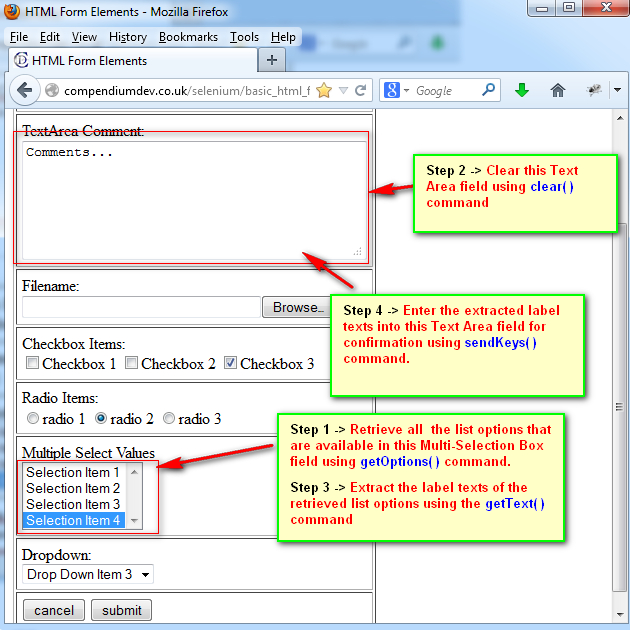Screen dimensions: 630x630
Task: Close the Firefox window
Action: click(x=605, y=8)
